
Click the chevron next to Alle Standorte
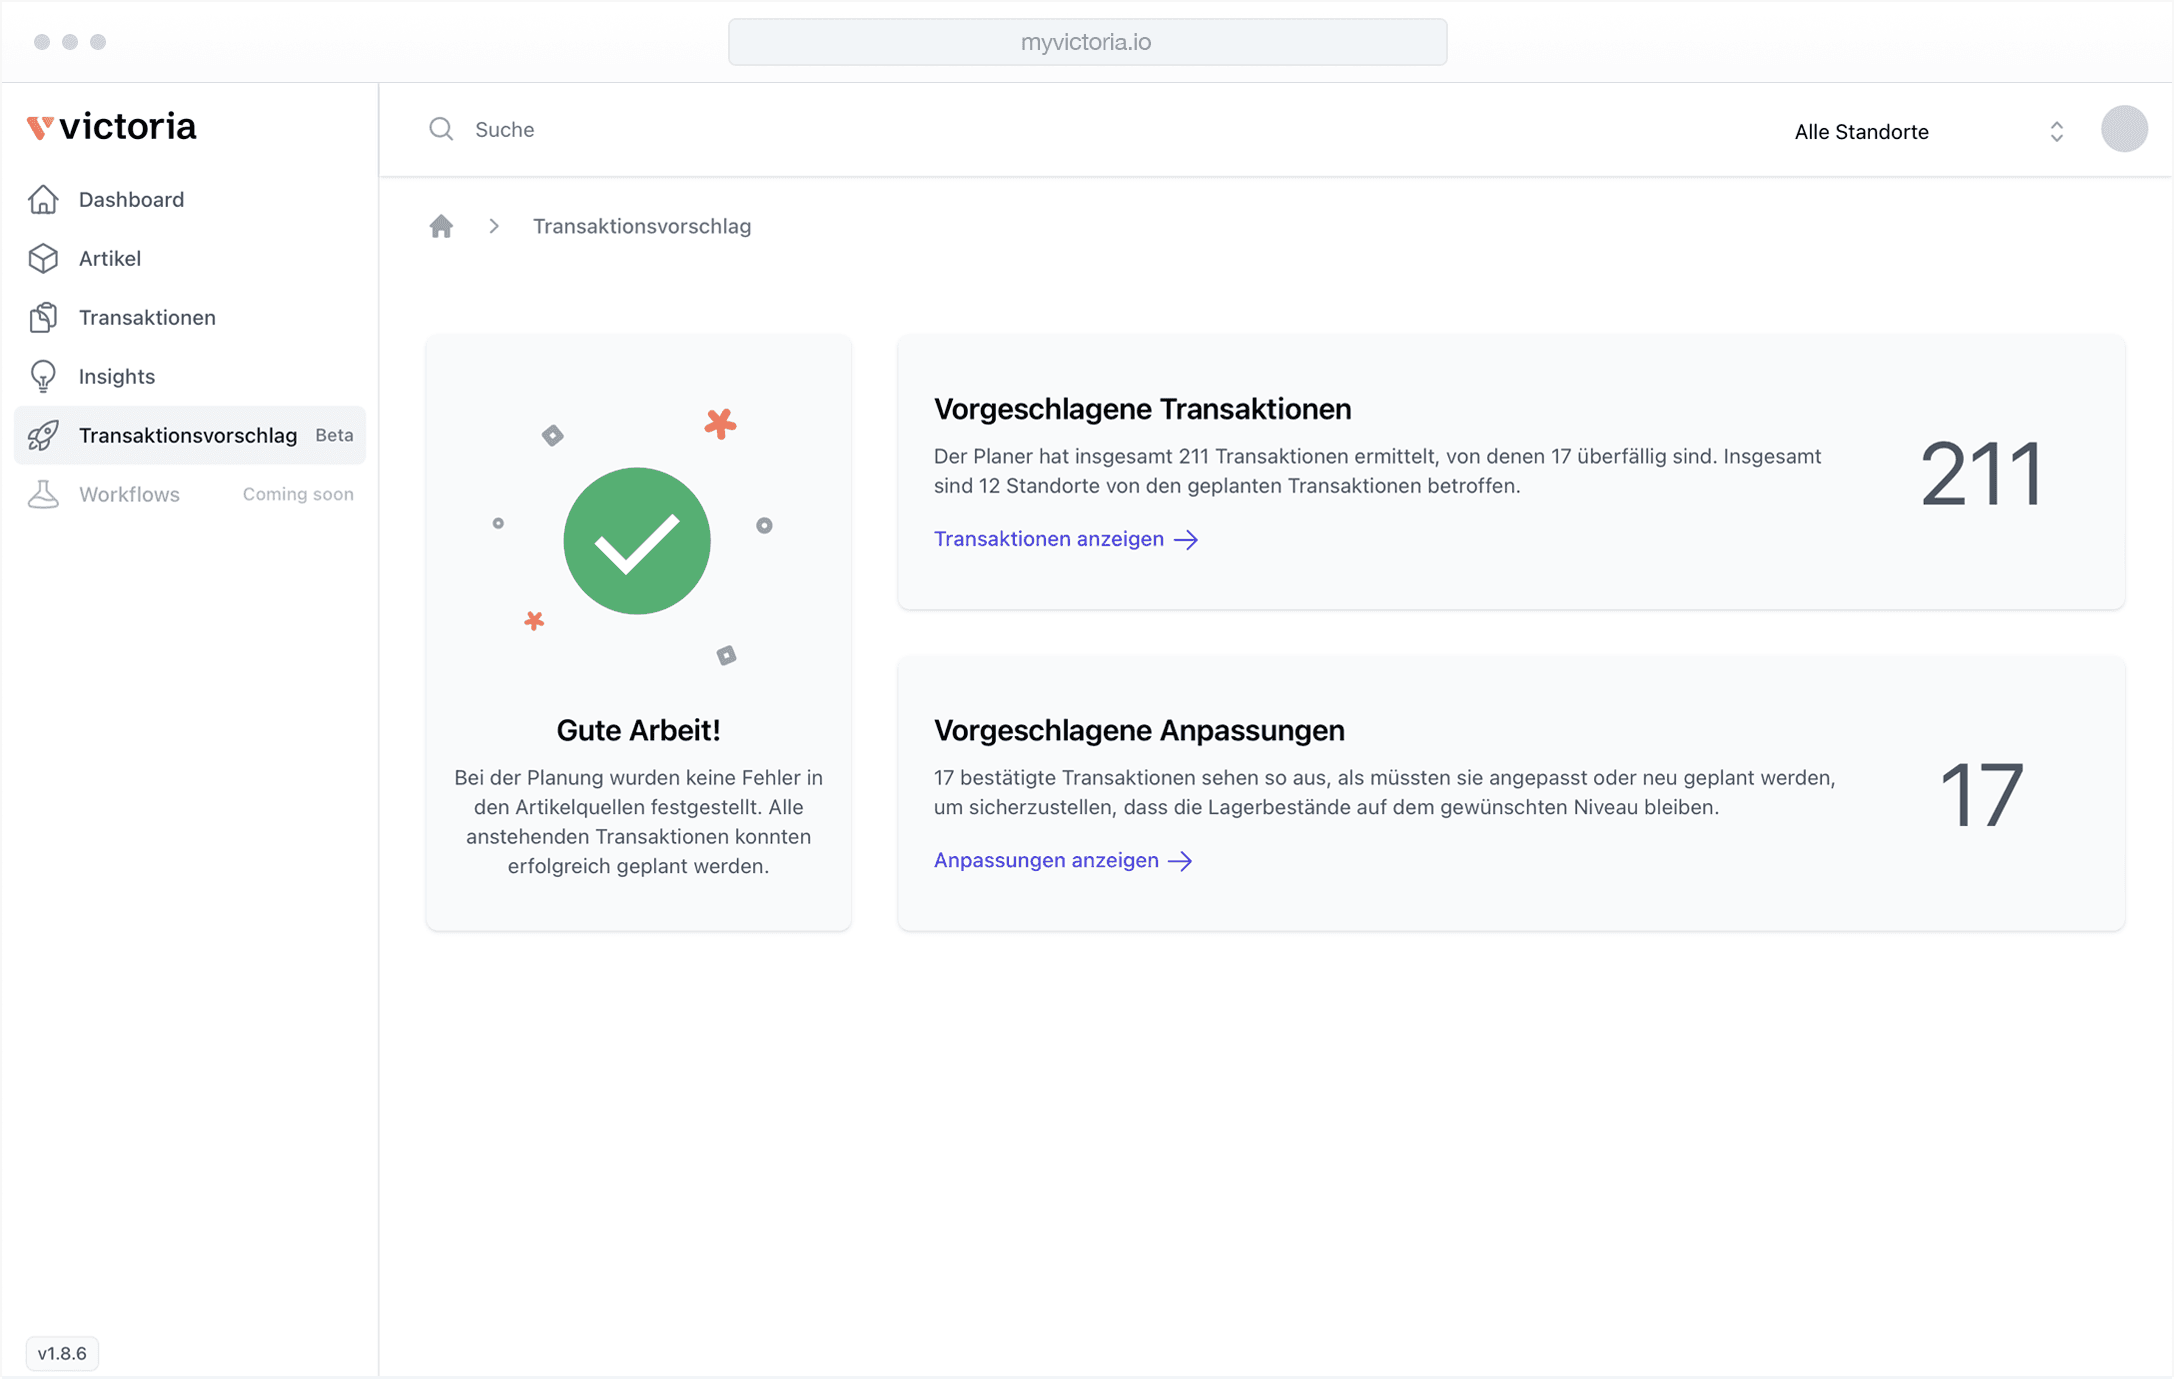pyautogui.click(x=2057, y=131)
